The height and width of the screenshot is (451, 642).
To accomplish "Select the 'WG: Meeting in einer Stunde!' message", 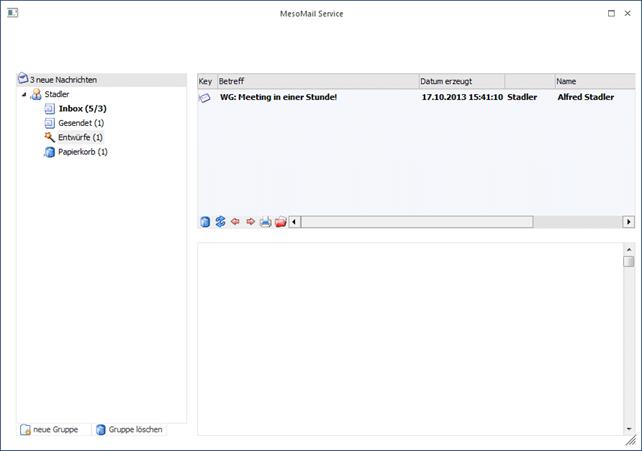I will click(280, 98).
